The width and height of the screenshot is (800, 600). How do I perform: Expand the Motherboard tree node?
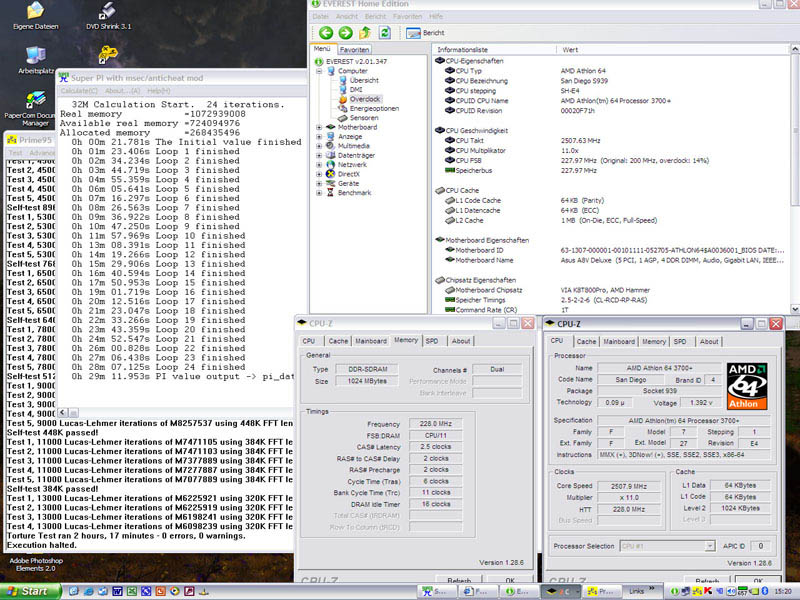[x=319, y=127]
